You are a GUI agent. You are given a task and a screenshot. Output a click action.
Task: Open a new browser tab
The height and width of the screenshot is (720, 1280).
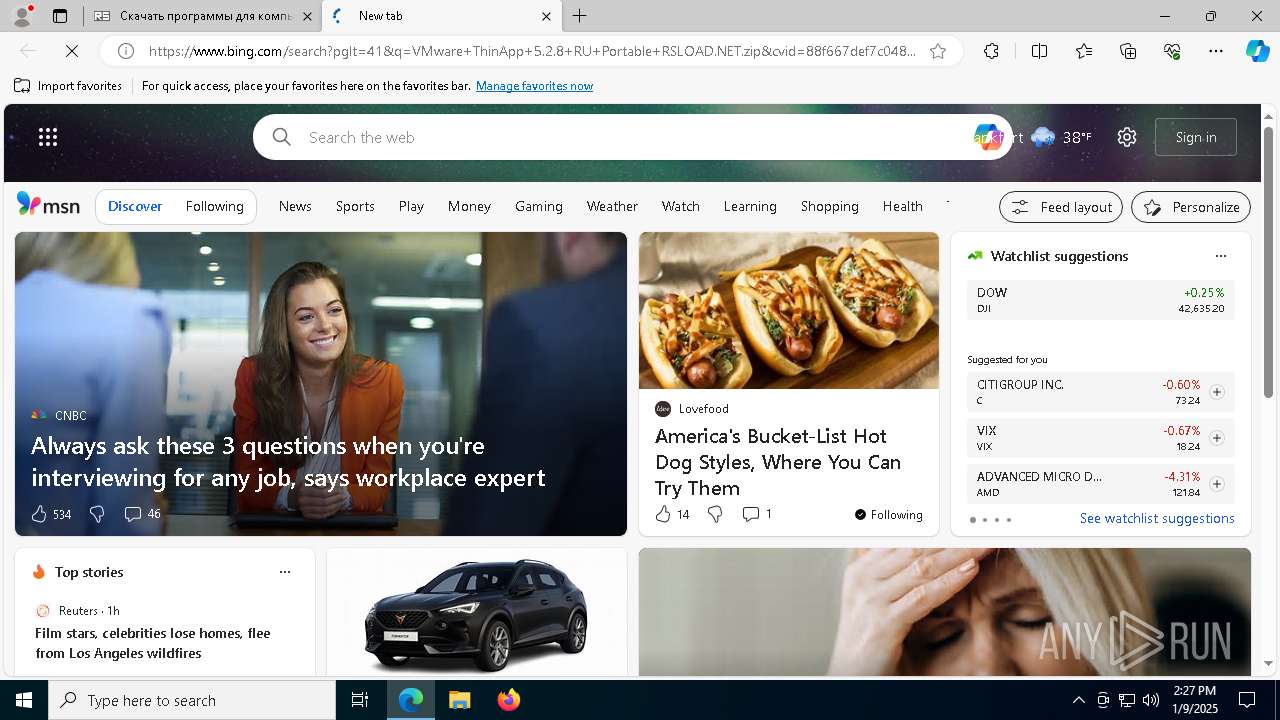tap(580, 16)
